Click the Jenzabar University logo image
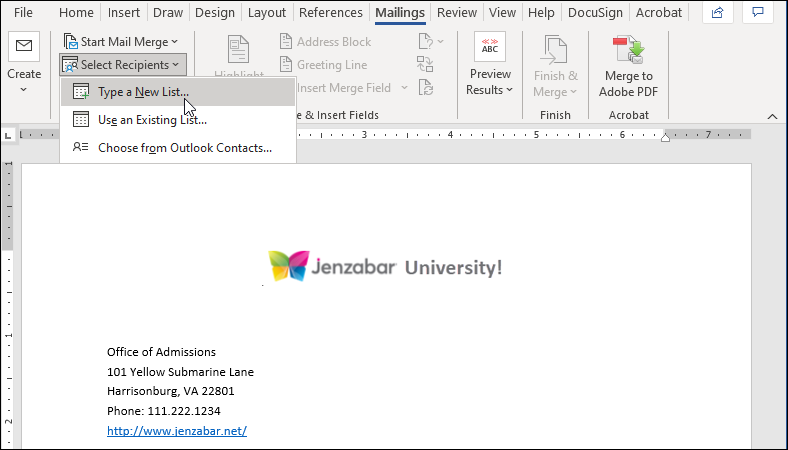788x450 pixels. [x=385, y=267]
